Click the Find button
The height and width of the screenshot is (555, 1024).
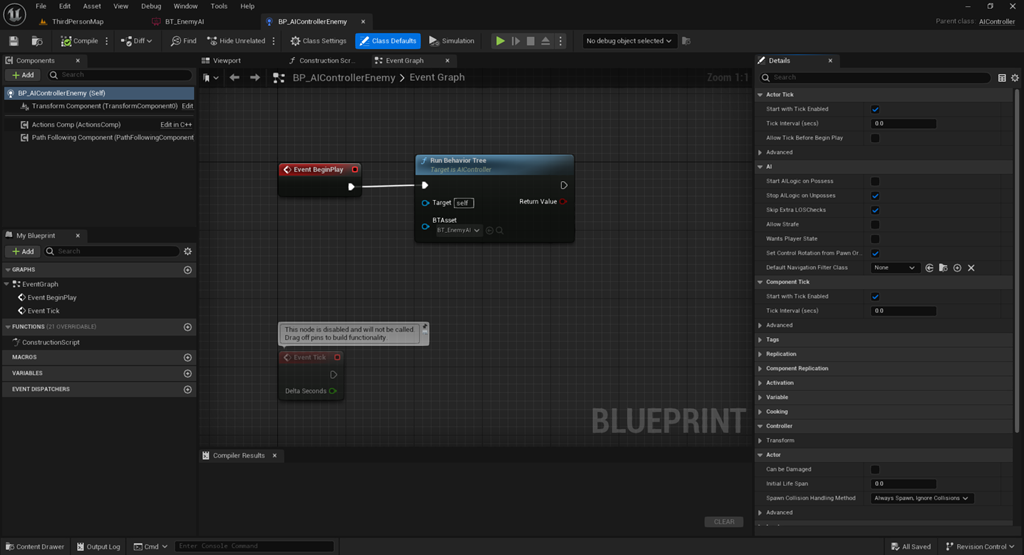(184, 41)
